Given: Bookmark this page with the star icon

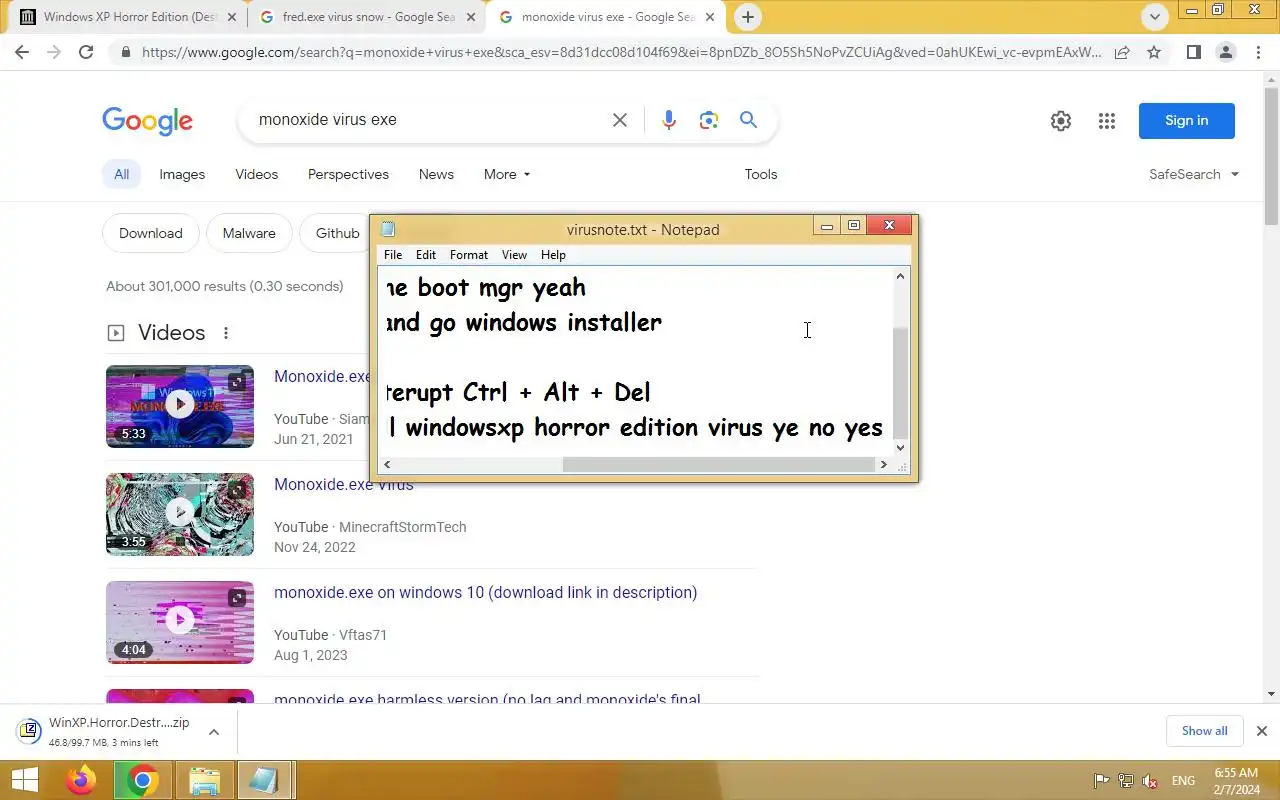Looking at the screenshot, I should tap(1154, 52).
